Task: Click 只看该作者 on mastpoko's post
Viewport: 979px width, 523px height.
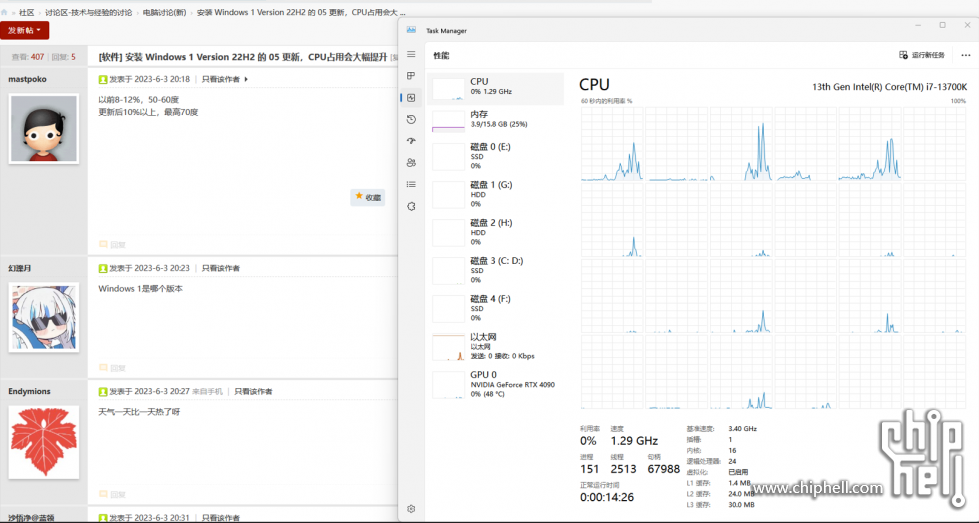Action: coord(220,79)
